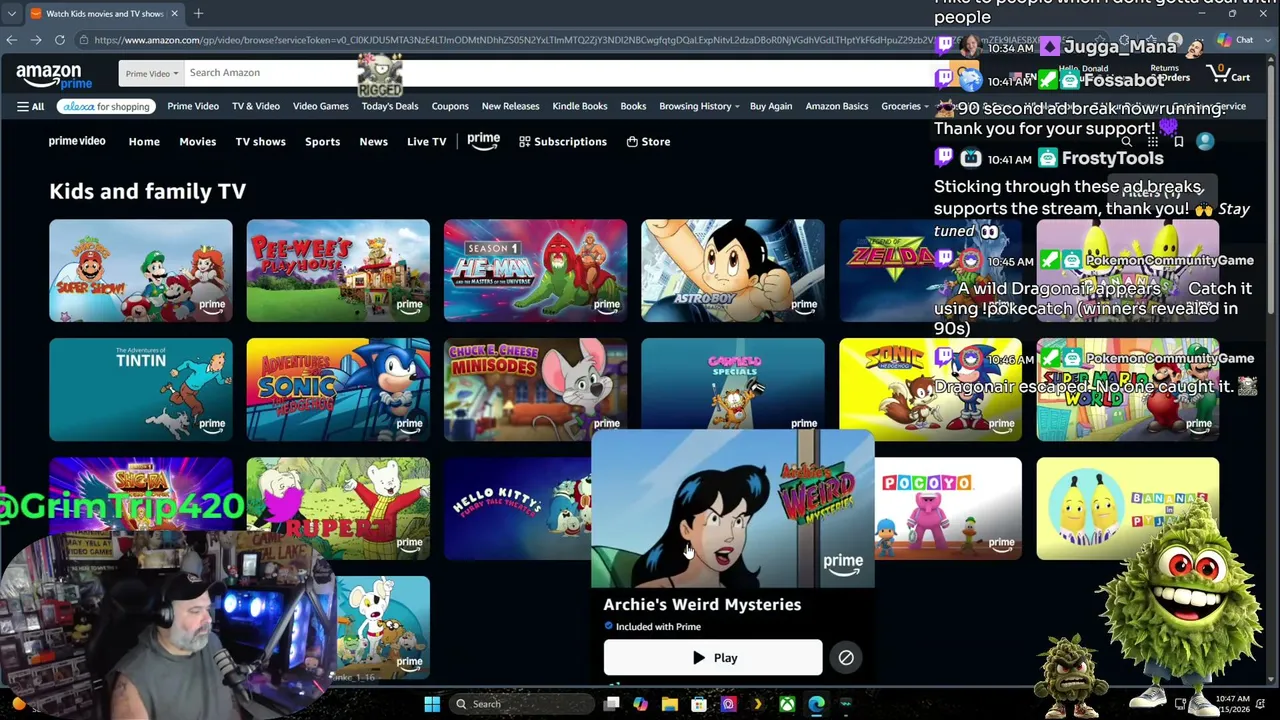Open the TV shows tab
This screenshot has height=720, width=1280.
point(260,142)
